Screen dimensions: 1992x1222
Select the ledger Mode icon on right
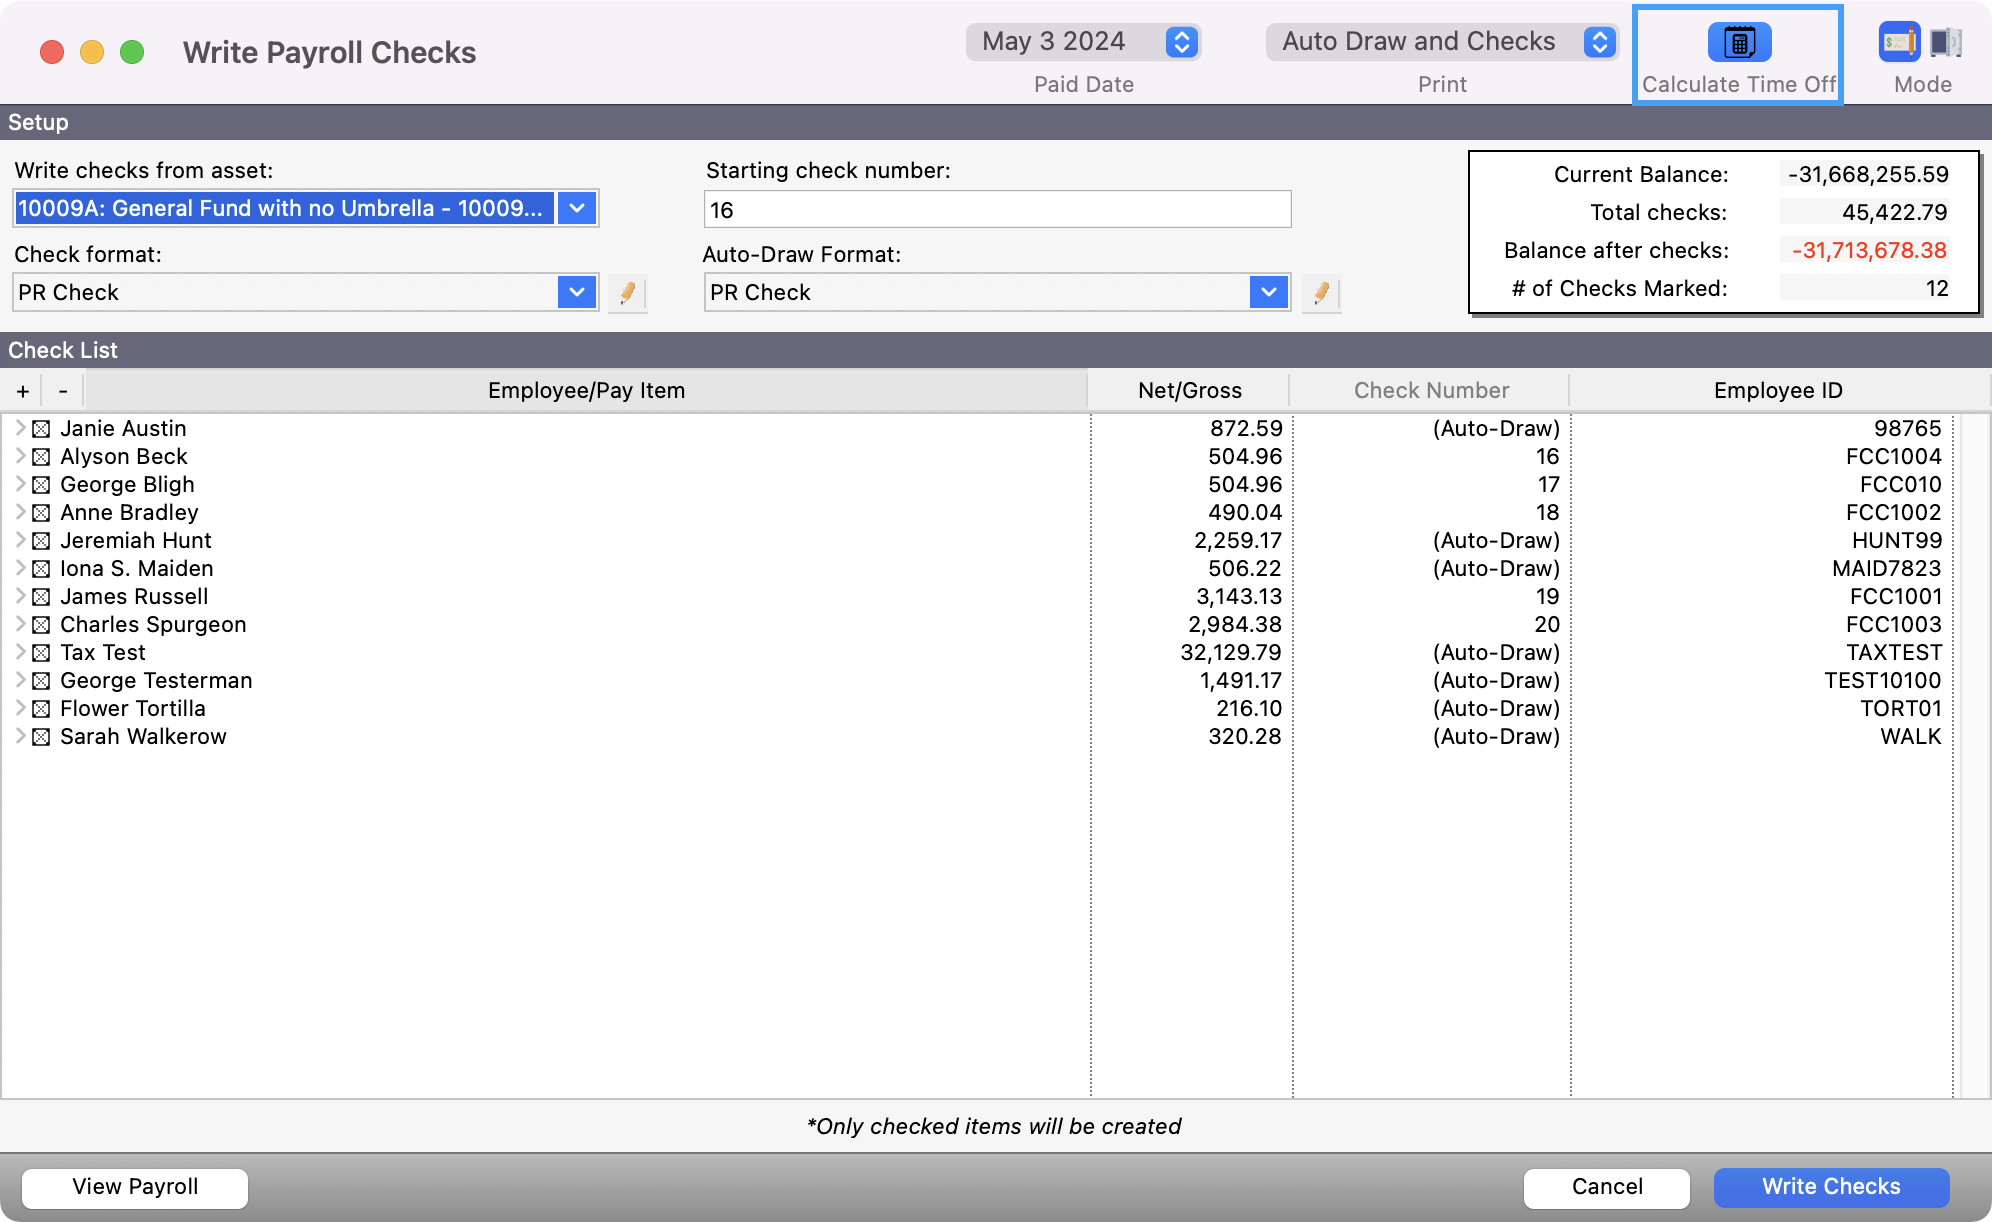pyautogui.click(x=1945, y=43)
